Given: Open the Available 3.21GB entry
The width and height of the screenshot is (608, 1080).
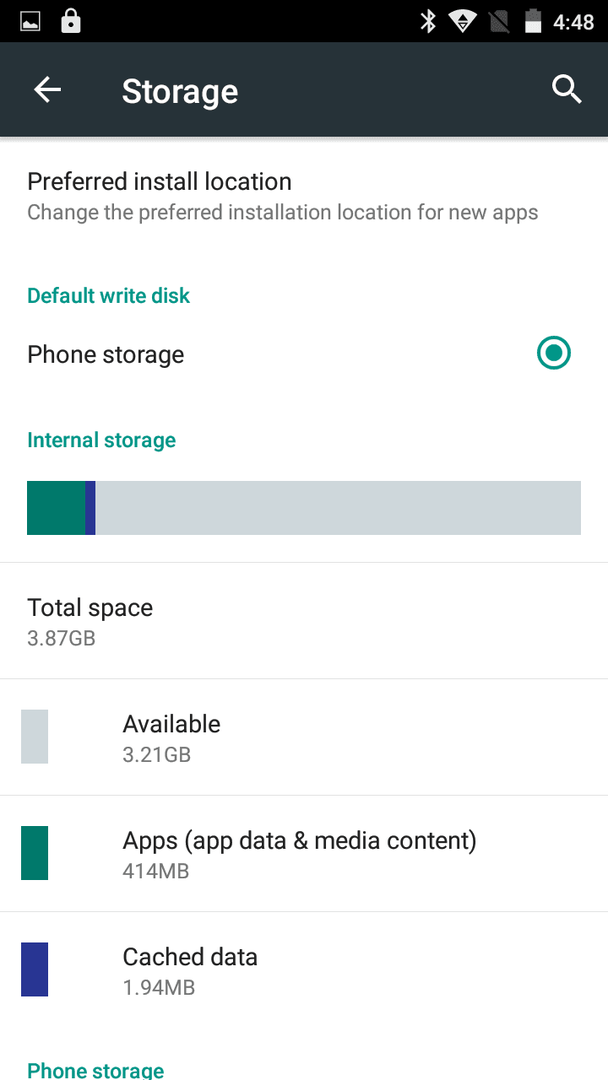Looking at the screenshot, I should [x=304, y=737].
